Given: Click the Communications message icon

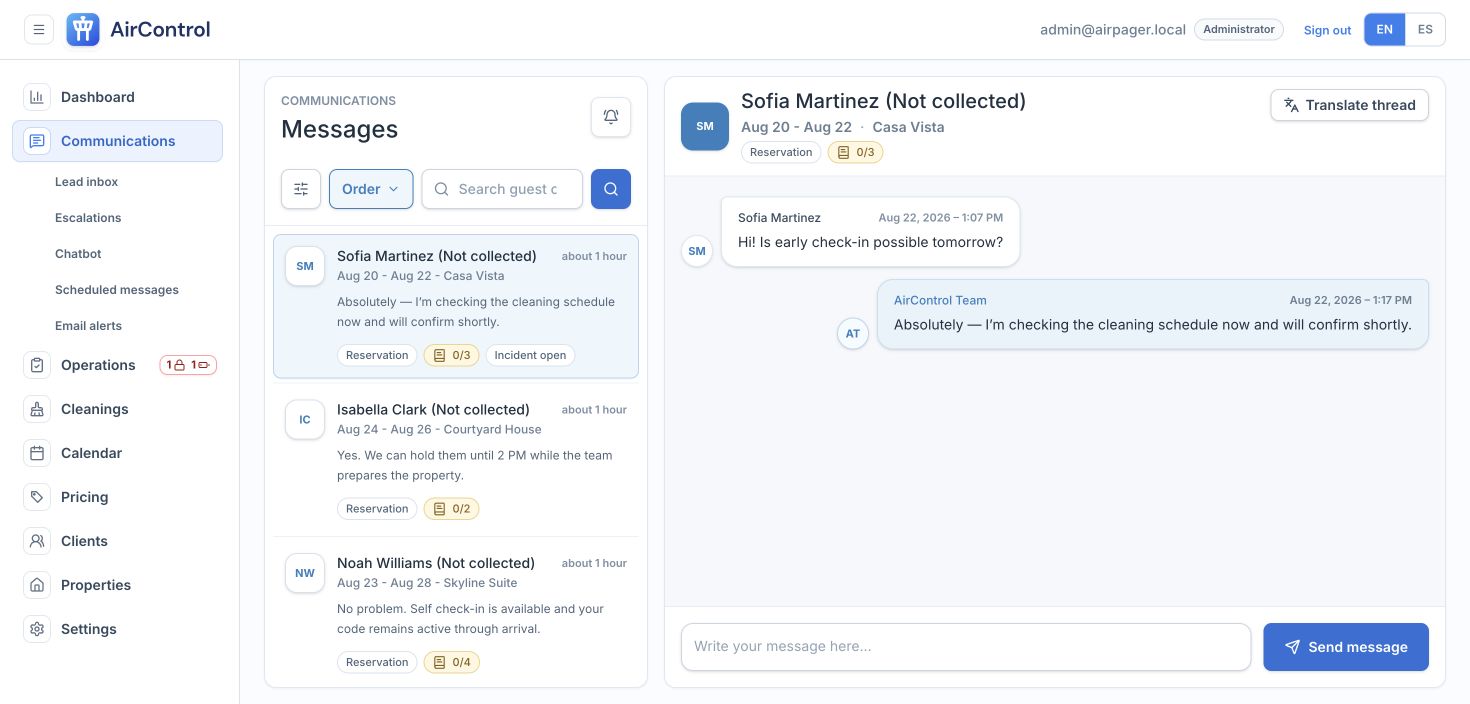Looking at the screenshot, I should (37, 141).
